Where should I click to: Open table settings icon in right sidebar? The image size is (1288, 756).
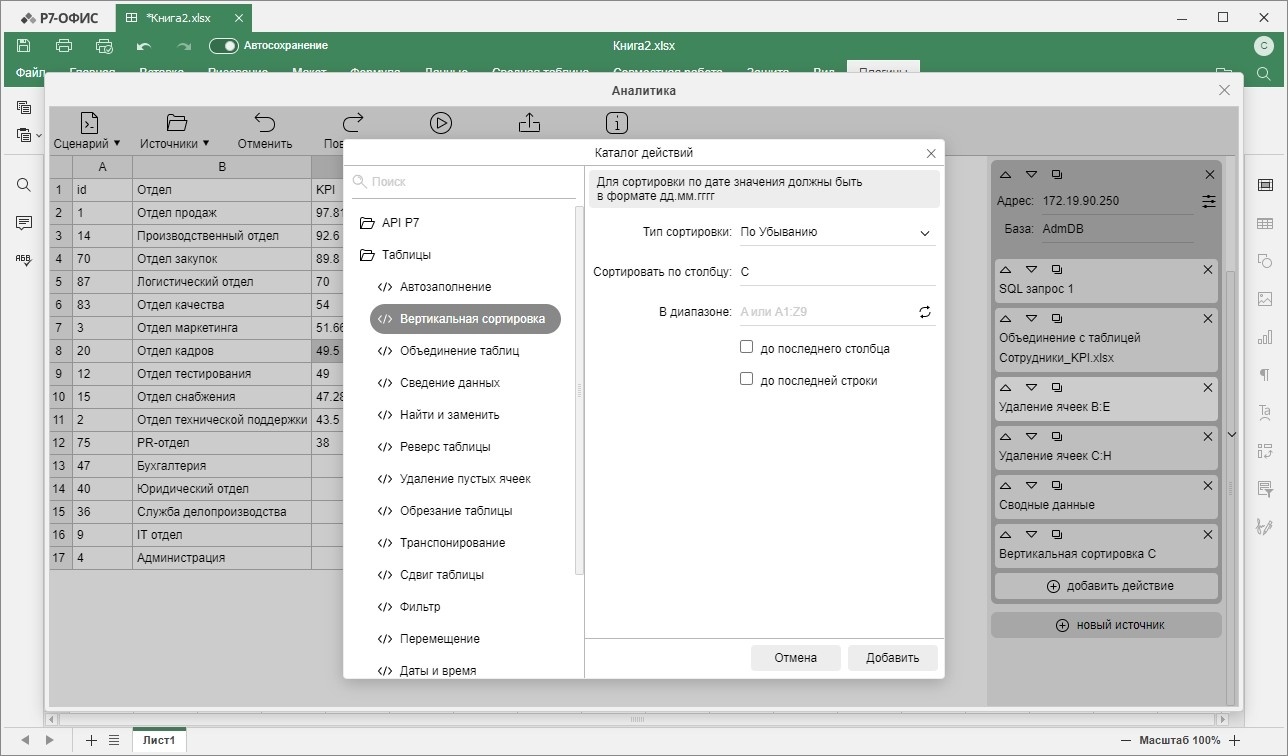[1265, 223]
